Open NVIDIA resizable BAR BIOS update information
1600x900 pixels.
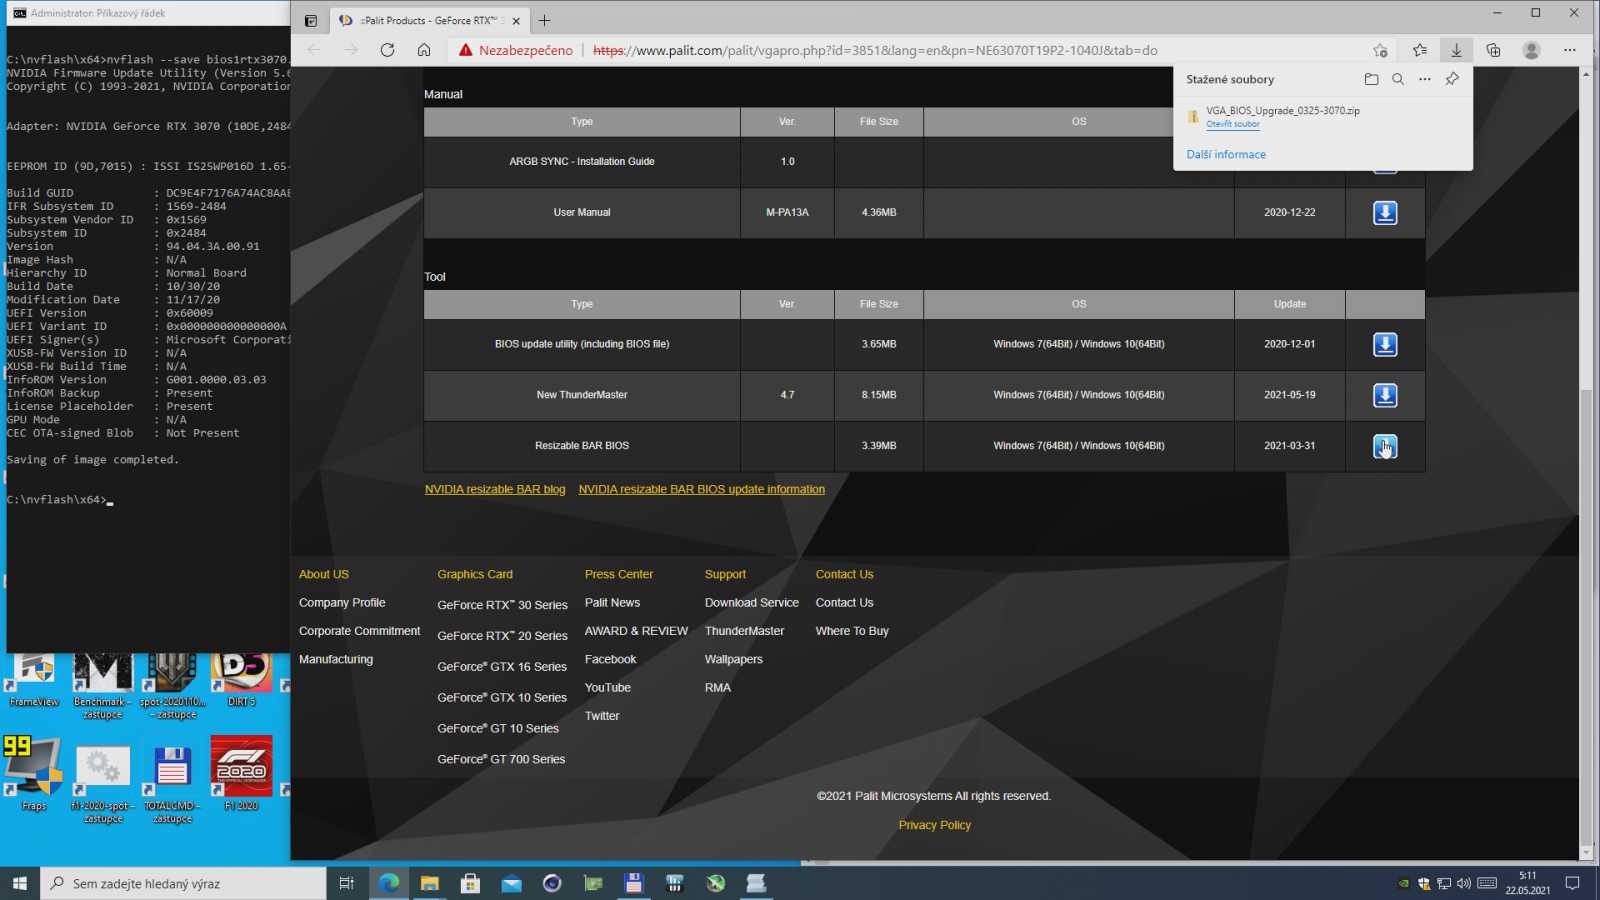[x=702, y=489]
